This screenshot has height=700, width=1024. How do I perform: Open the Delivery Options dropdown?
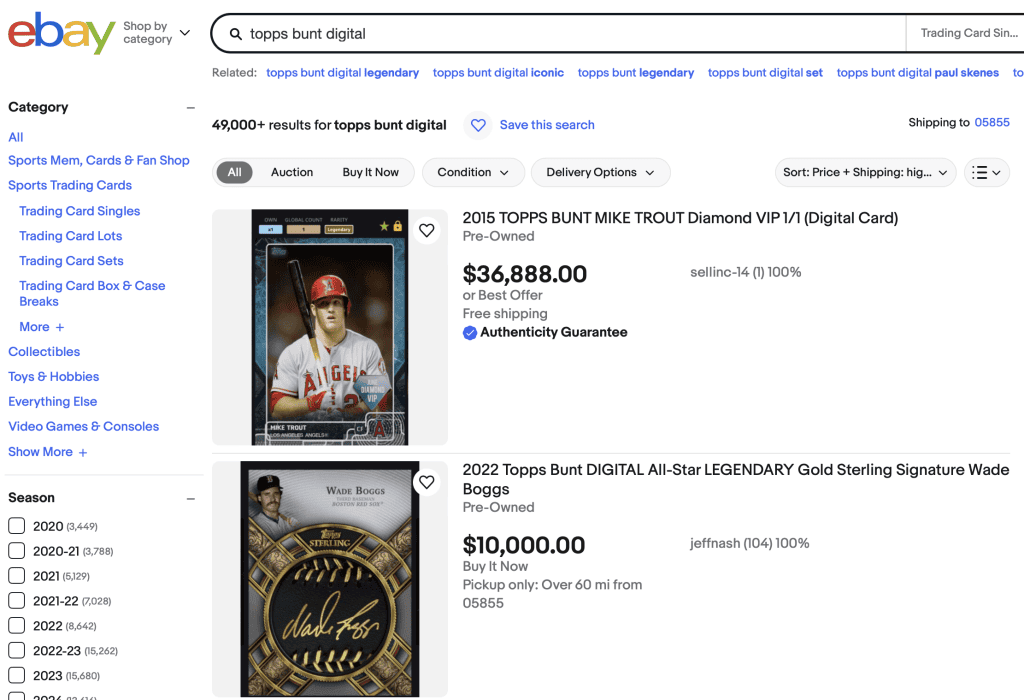tap(600, 172)
